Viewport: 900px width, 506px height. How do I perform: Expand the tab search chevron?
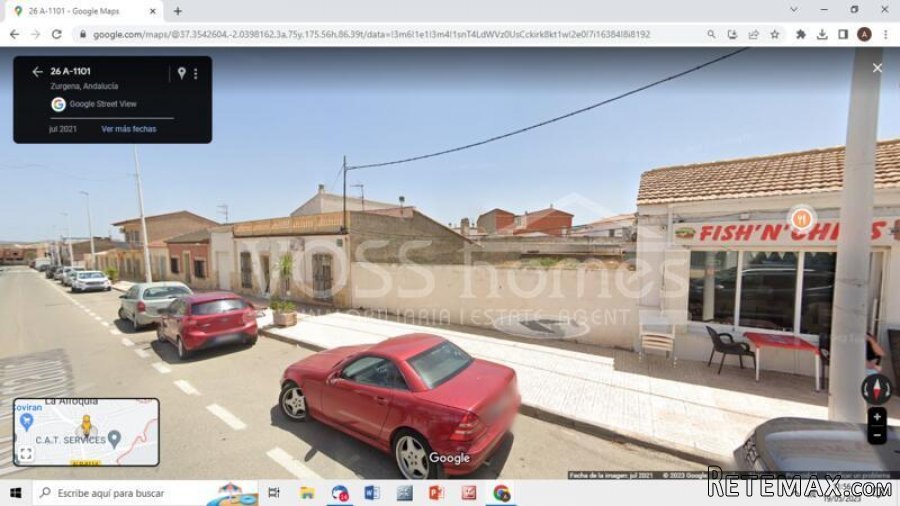(x=794, y=10)
